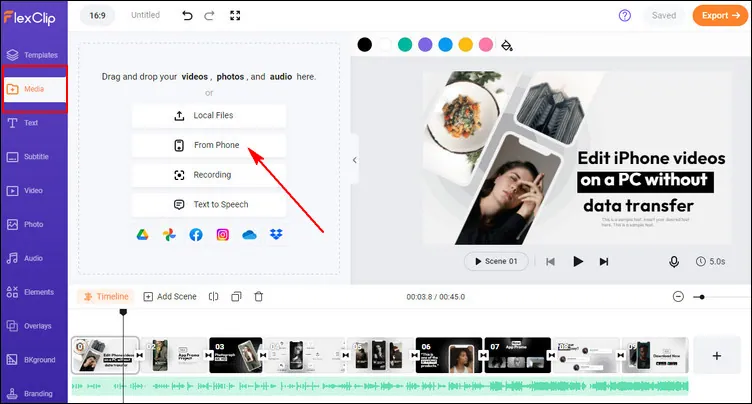This screenshot has height=404, width=752.
Task: Open the Video stock library
Action: tap(25, 190)
